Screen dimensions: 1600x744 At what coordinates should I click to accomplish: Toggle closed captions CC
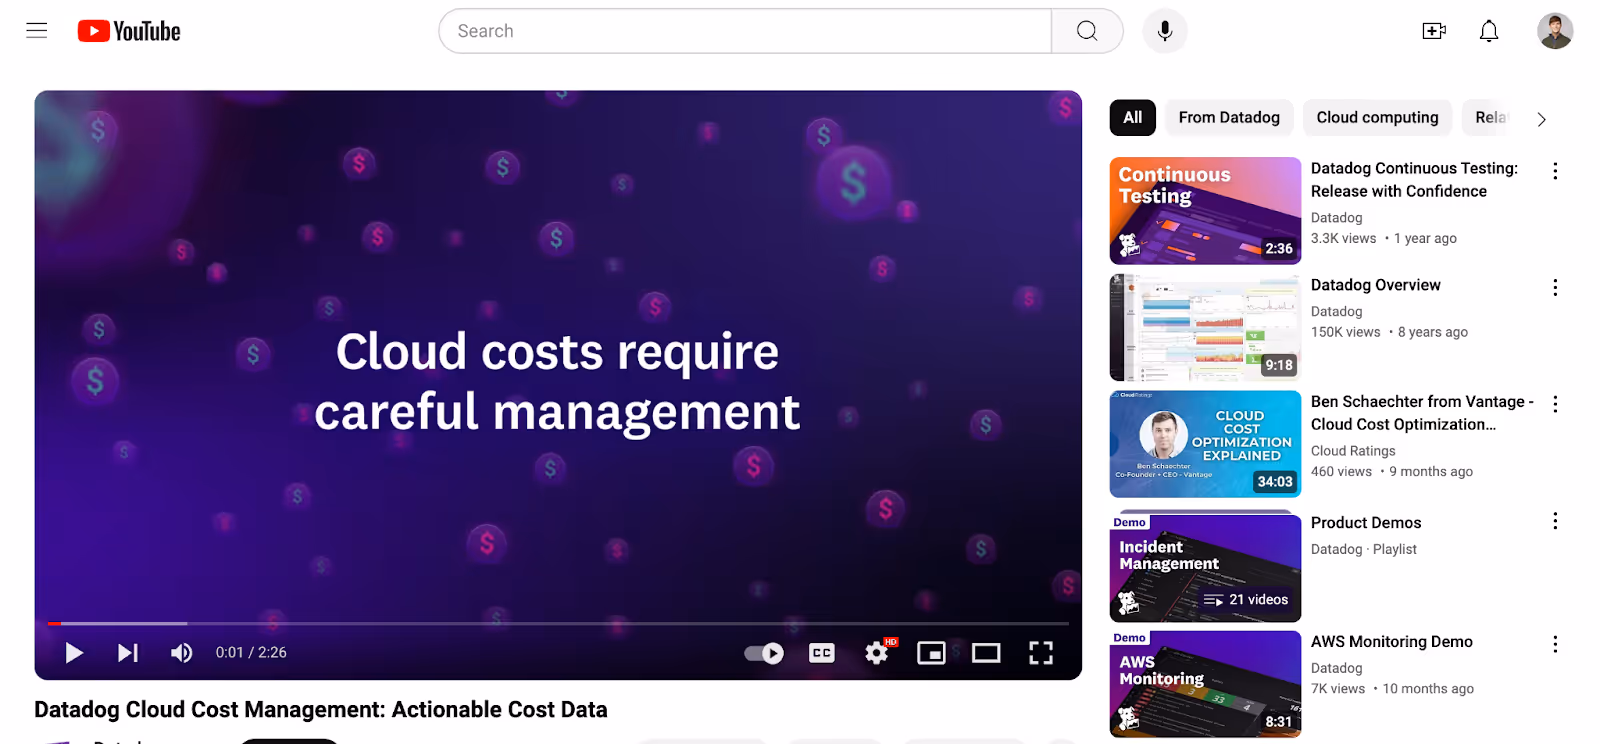pyautogui.click(x=822, y=653)
